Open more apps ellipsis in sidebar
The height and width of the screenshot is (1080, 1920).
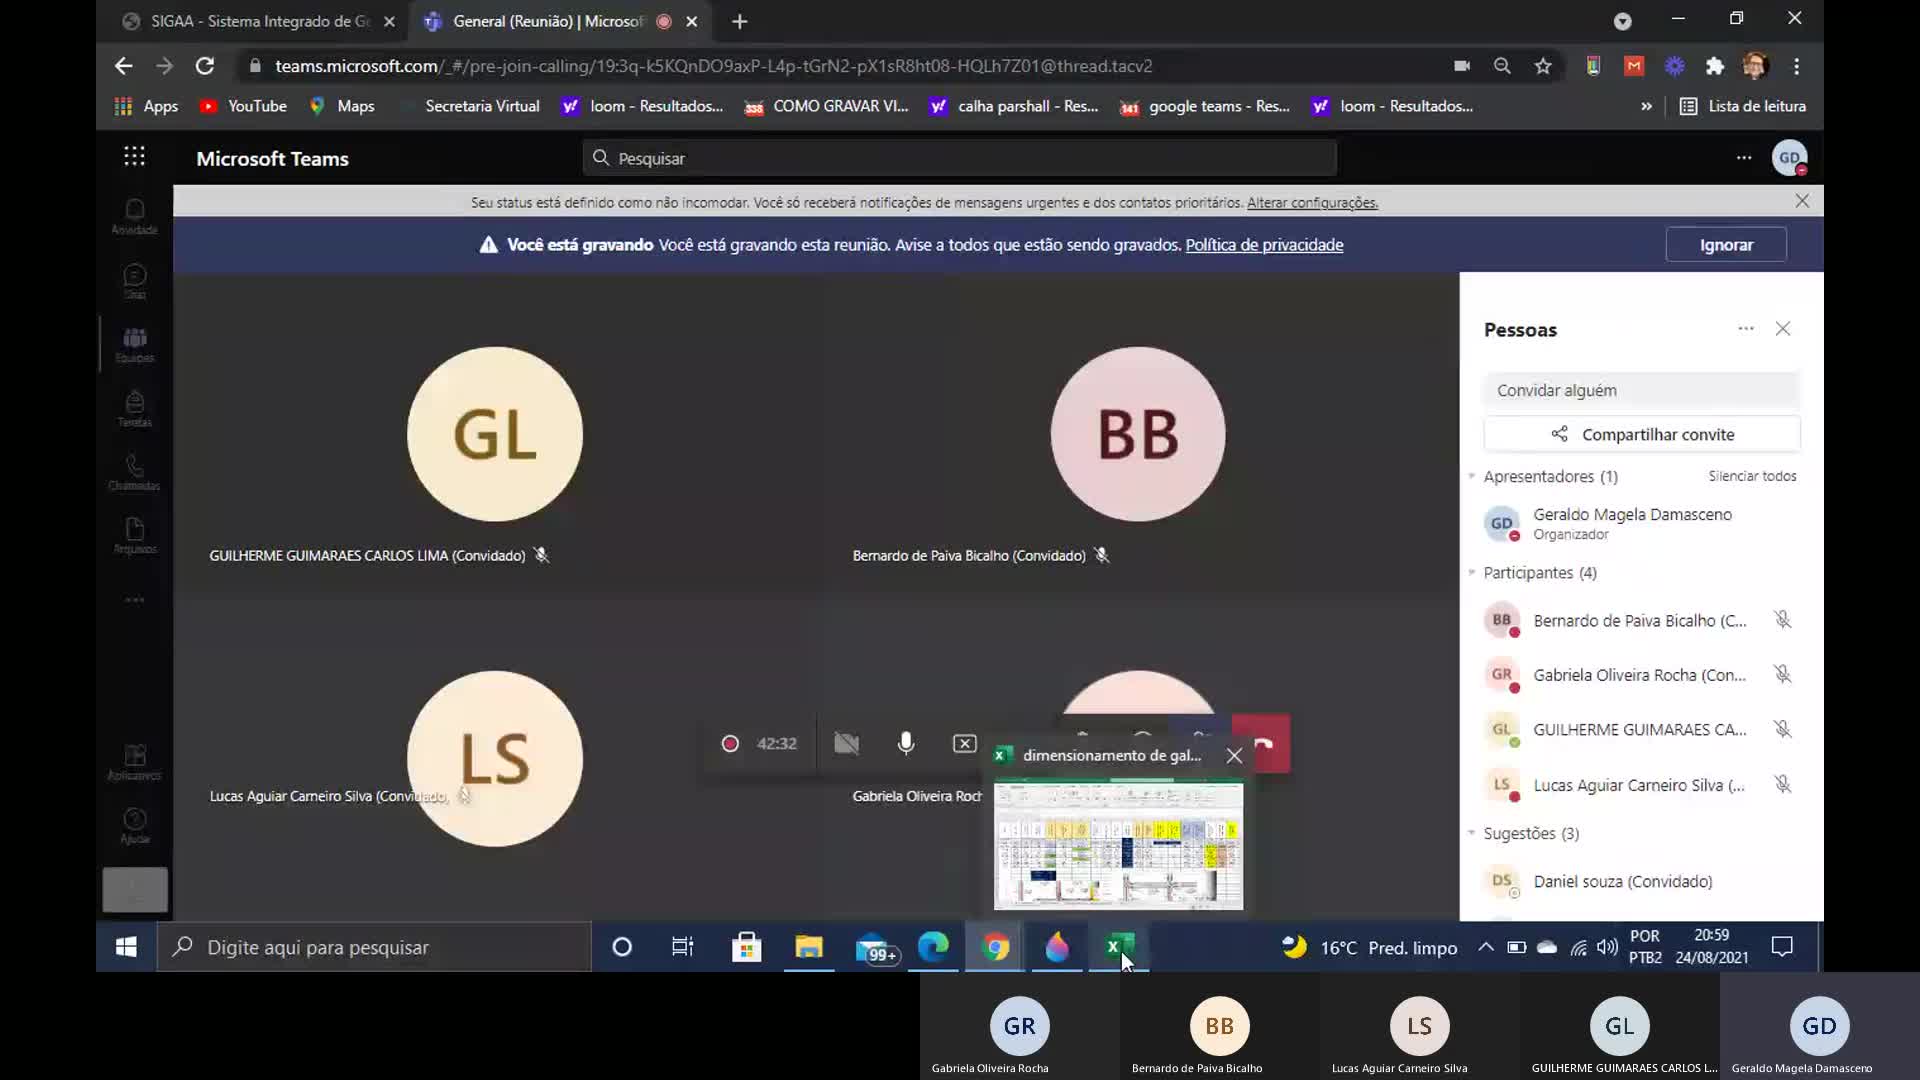(135, 600)
